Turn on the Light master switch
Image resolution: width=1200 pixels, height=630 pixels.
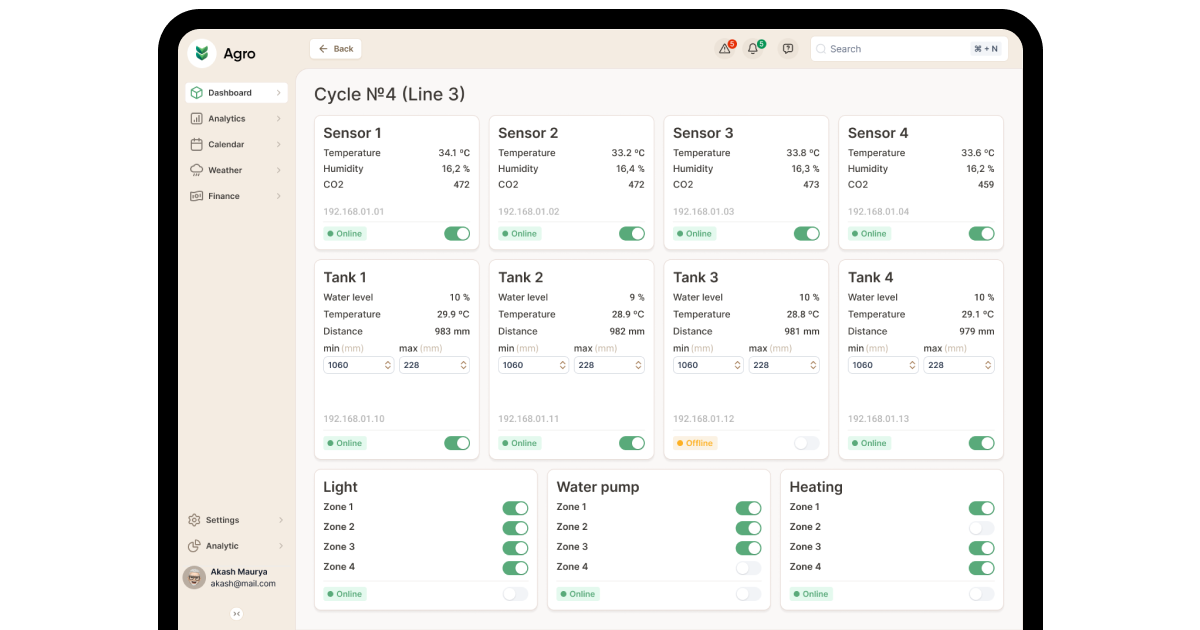[515, 594]
